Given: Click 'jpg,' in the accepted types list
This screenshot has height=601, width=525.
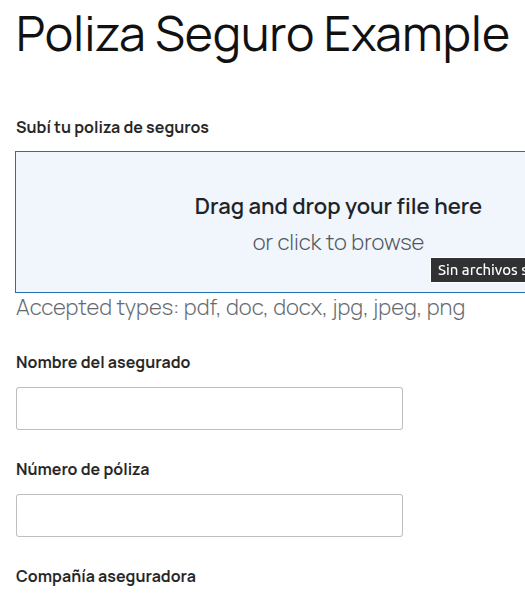Looking at the screenshot, I should click(349, 309).
